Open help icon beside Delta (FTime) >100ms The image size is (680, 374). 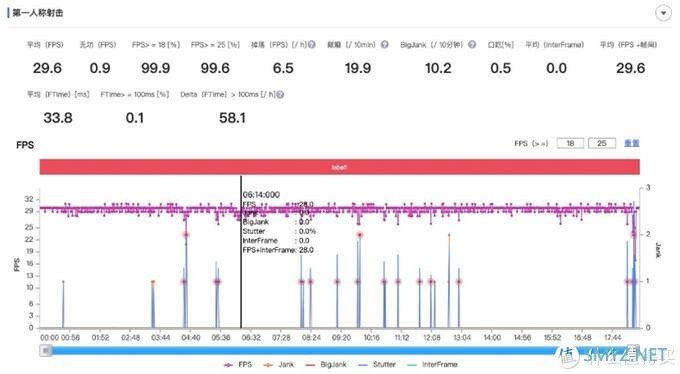tap(280, 95)
